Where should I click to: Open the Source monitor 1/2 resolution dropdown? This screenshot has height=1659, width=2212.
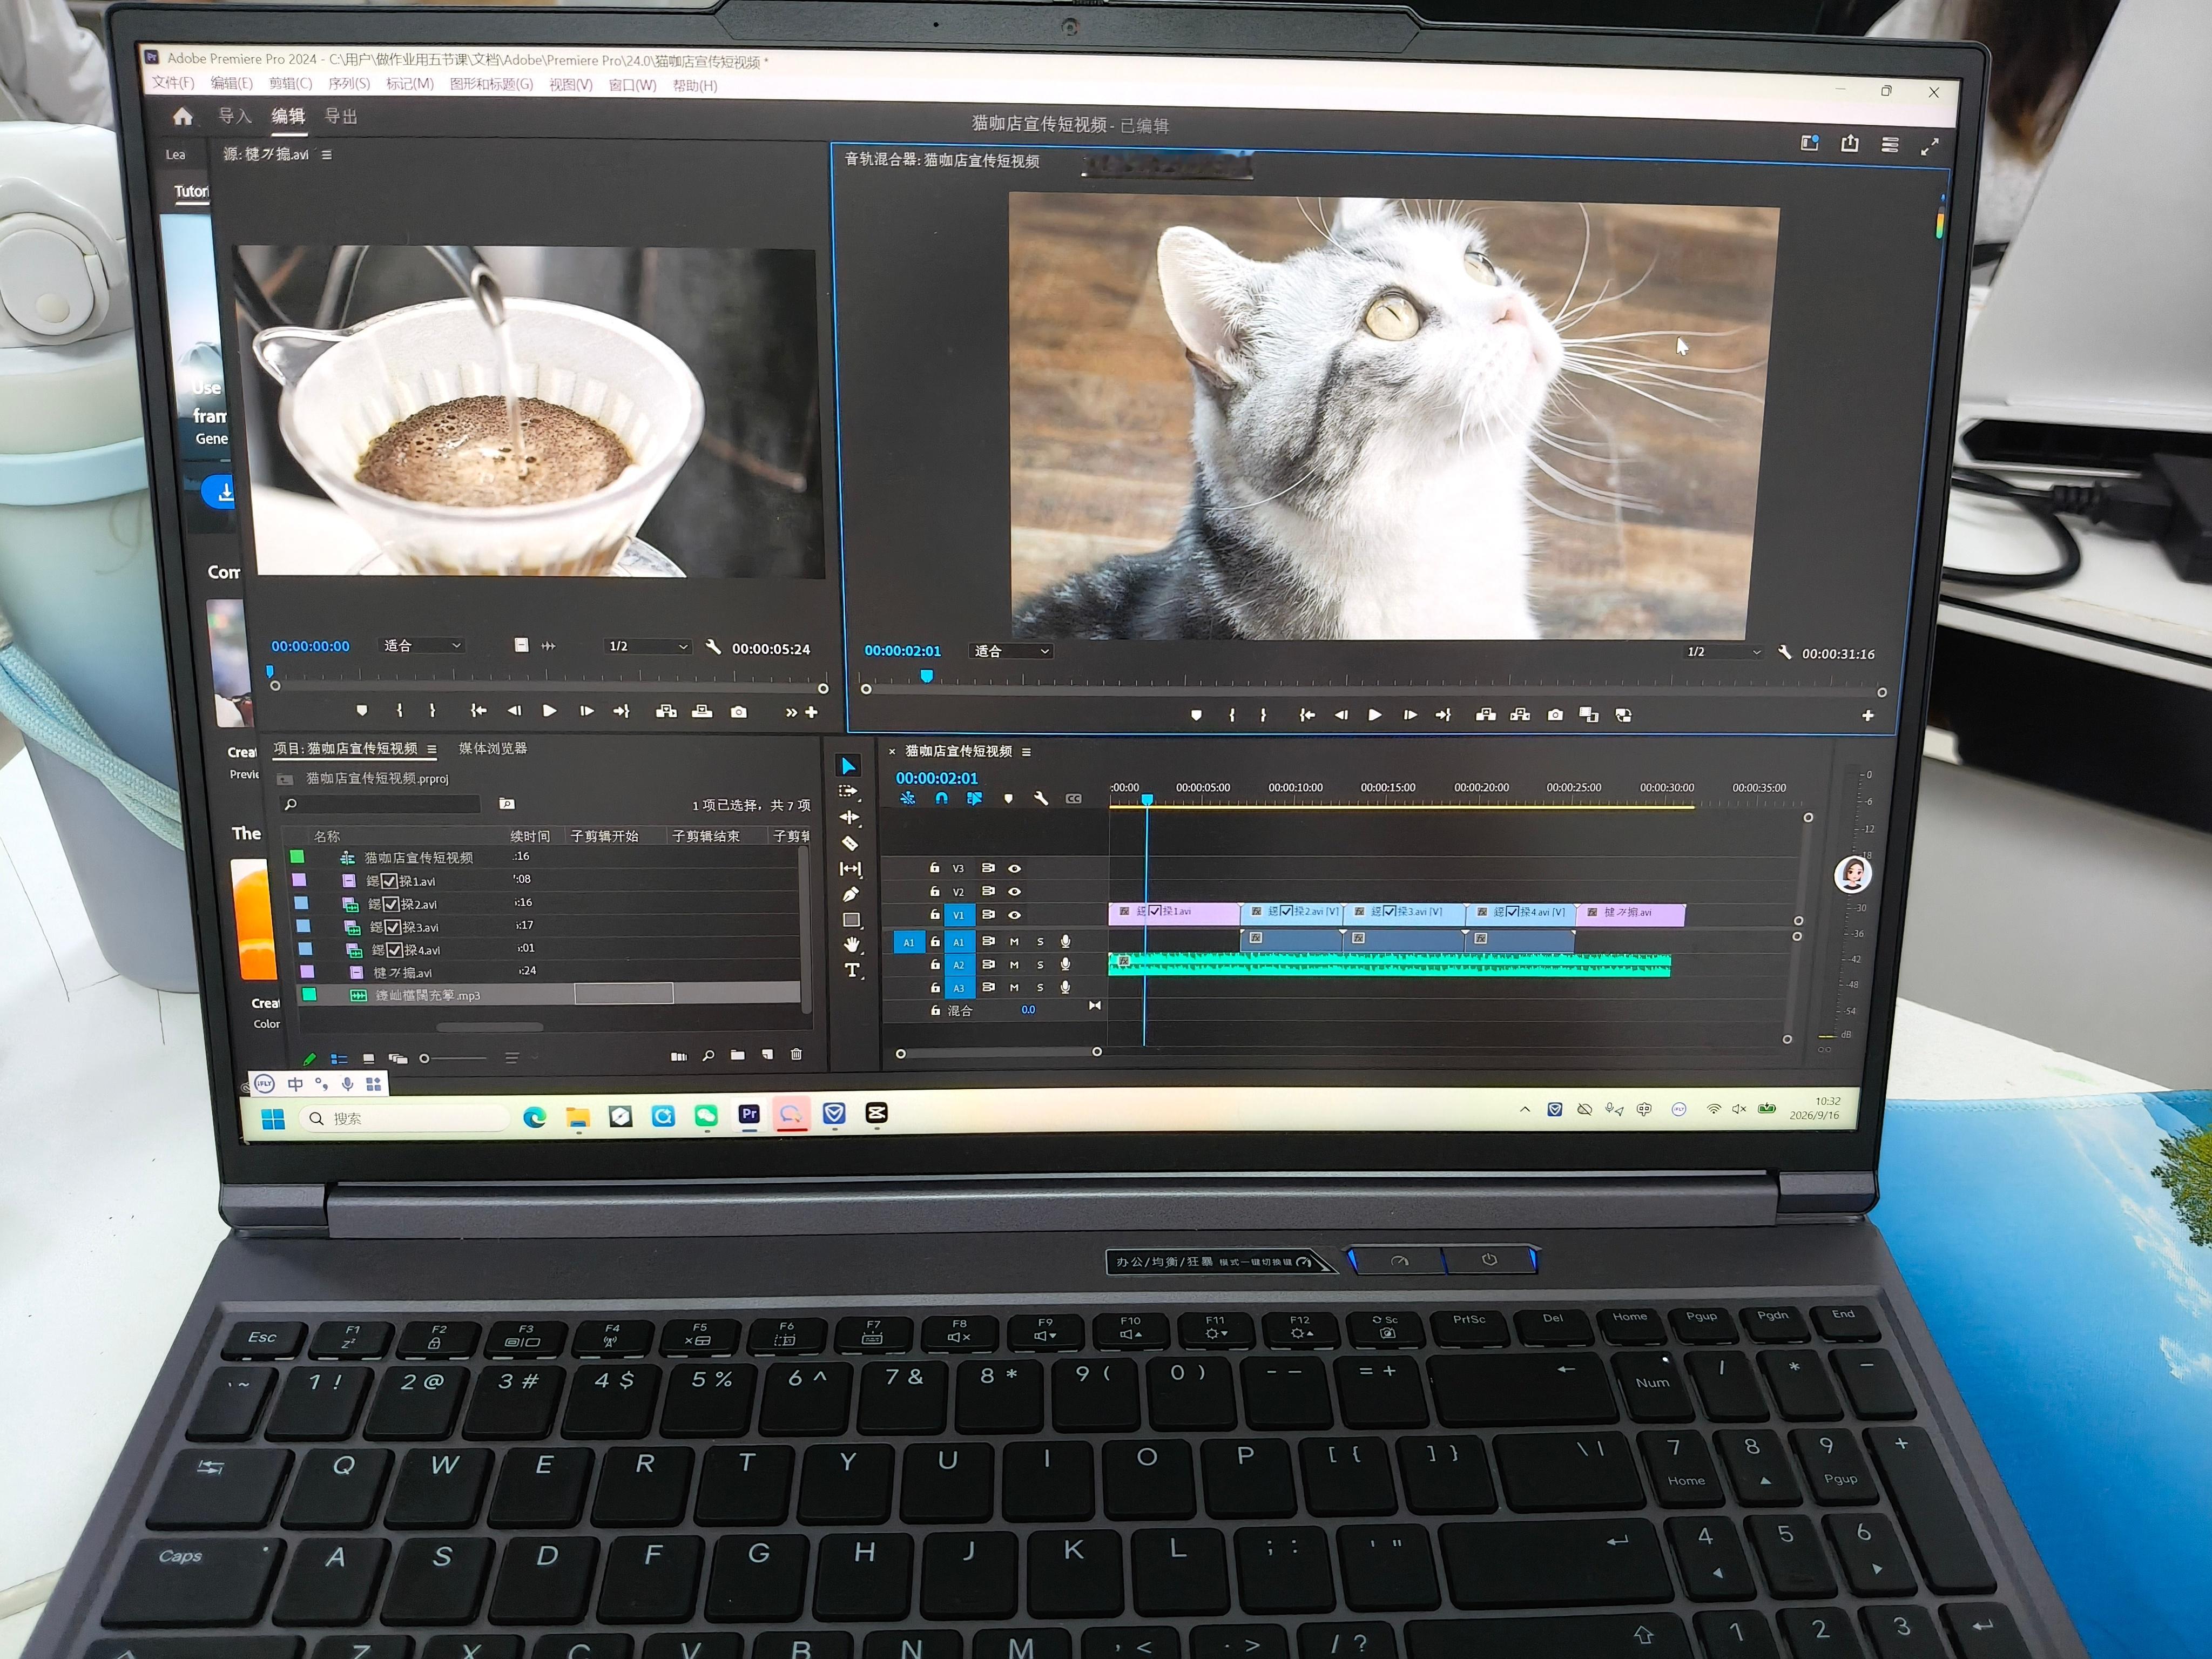647,646
